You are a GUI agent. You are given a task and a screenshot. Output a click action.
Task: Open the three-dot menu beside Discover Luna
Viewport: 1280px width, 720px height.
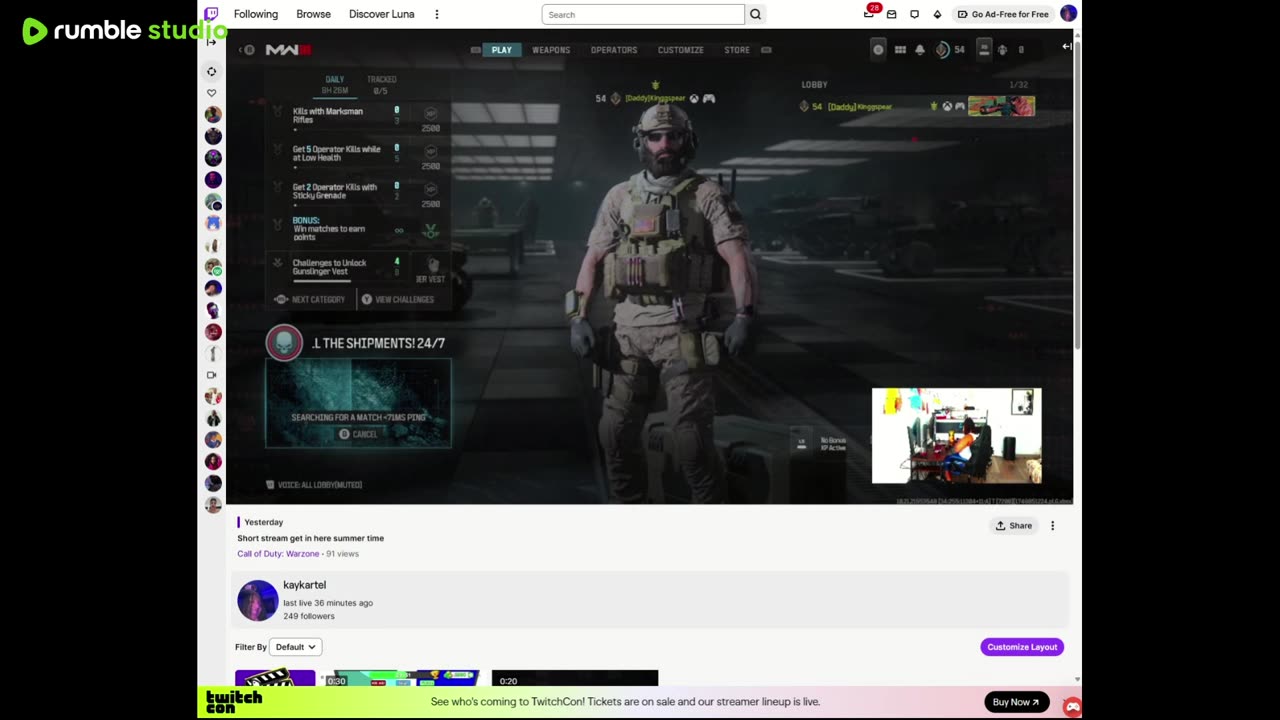pyautogui.click(x=436, y=14)
